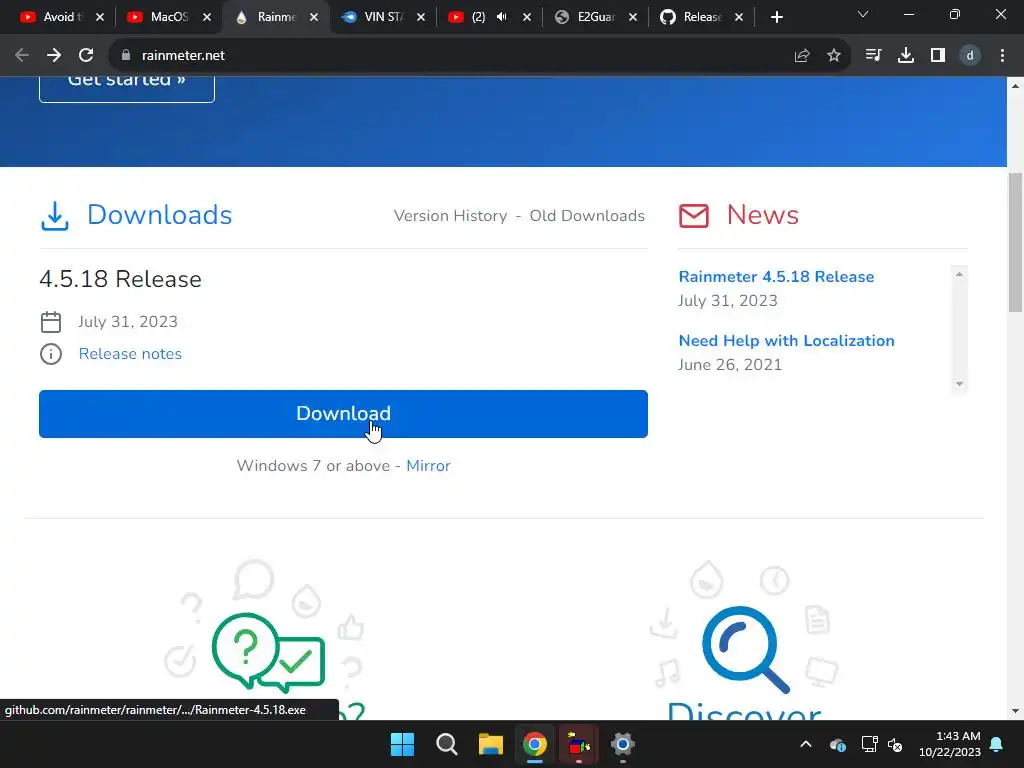Toggle the browser side panel icon
This screenshot has width=1024, height=768.
click(938, 56)
